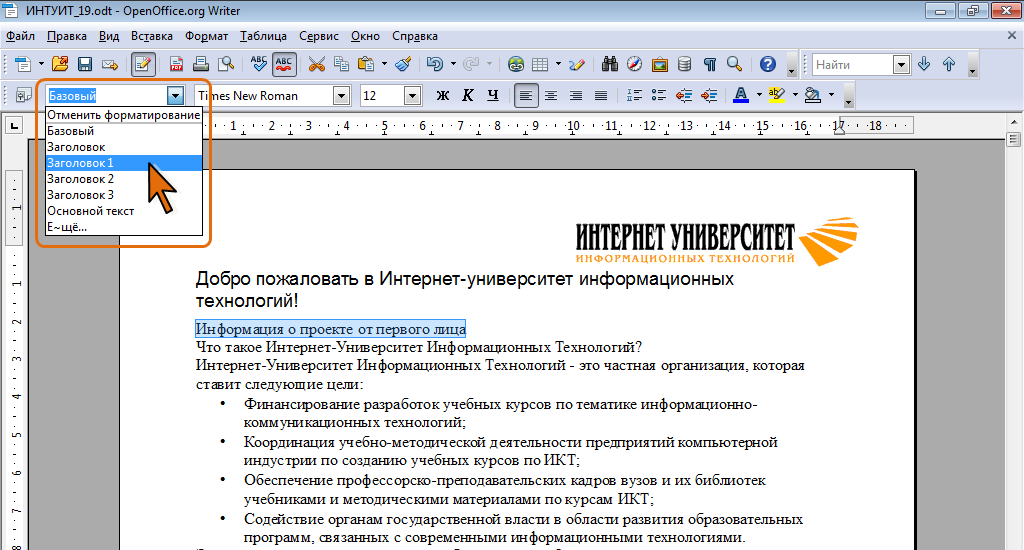
Task: Click the Zoom magnifier icon
Action: click(735, 64)
